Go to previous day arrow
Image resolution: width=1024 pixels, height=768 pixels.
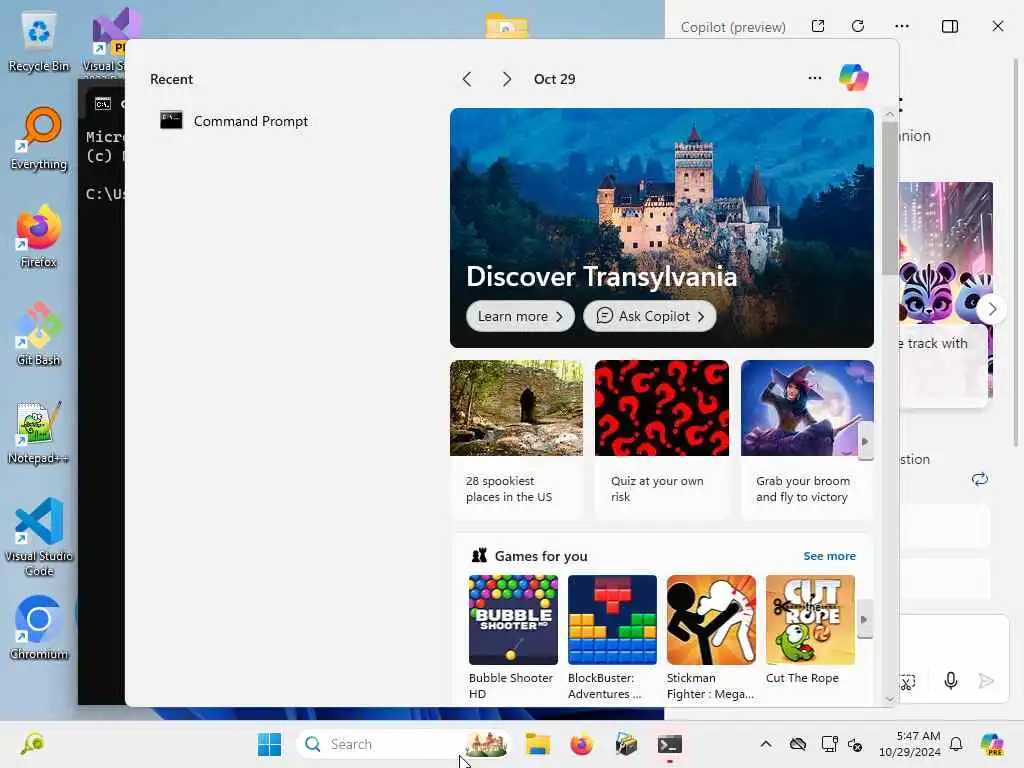coord(467,79)
